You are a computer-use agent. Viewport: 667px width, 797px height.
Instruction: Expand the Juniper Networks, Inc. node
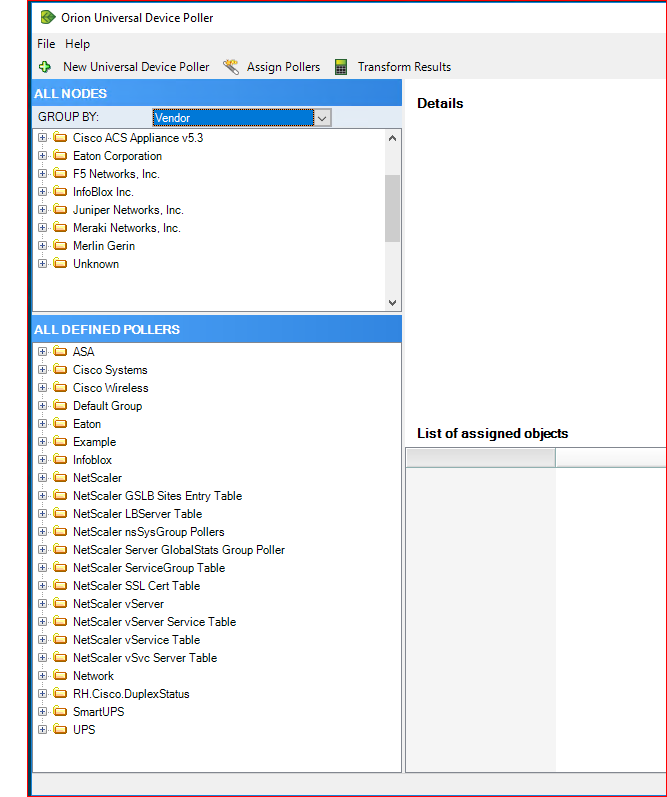[42, 209]
